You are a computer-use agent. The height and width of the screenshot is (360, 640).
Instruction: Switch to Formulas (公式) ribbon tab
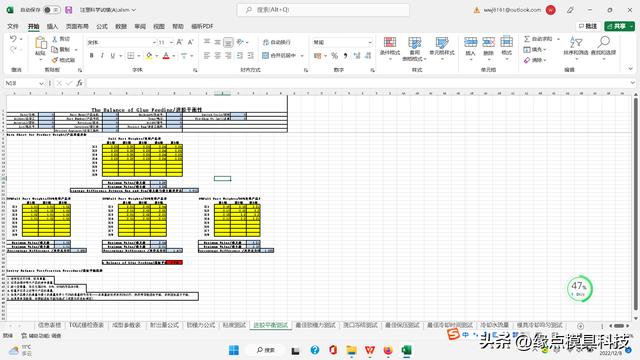pyautogui.click(x=102, y=26)
